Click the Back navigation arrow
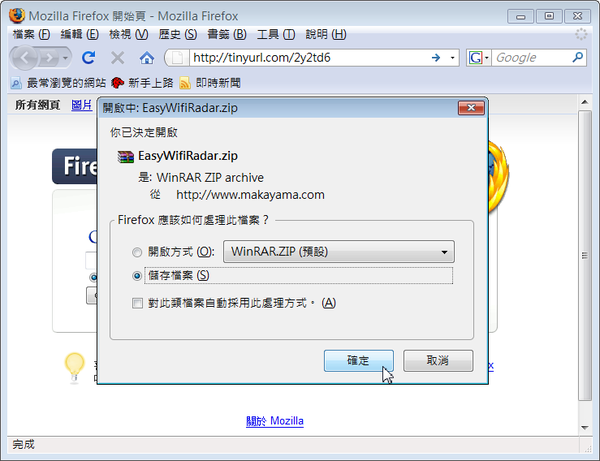The image size is (600, 461). [25, 58]
